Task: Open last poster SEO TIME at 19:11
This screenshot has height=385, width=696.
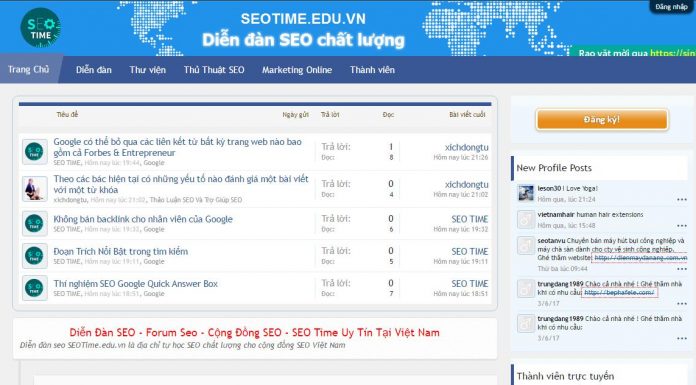Action: [x=470, y=252]
